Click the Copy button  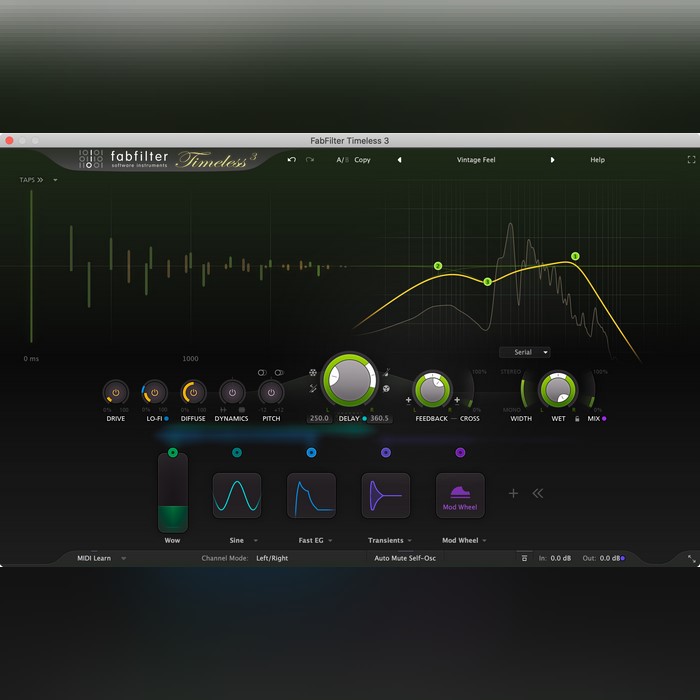pos(362,160)
